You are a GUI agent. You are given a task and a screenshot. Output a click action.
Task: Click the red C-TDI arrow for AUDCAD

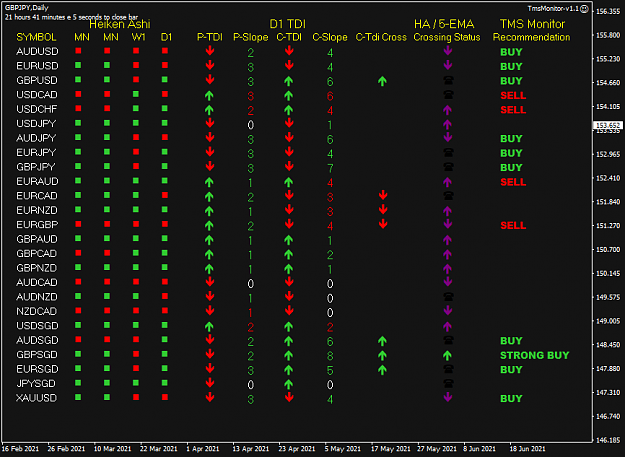pyautogui.click(x=289, y=282)
